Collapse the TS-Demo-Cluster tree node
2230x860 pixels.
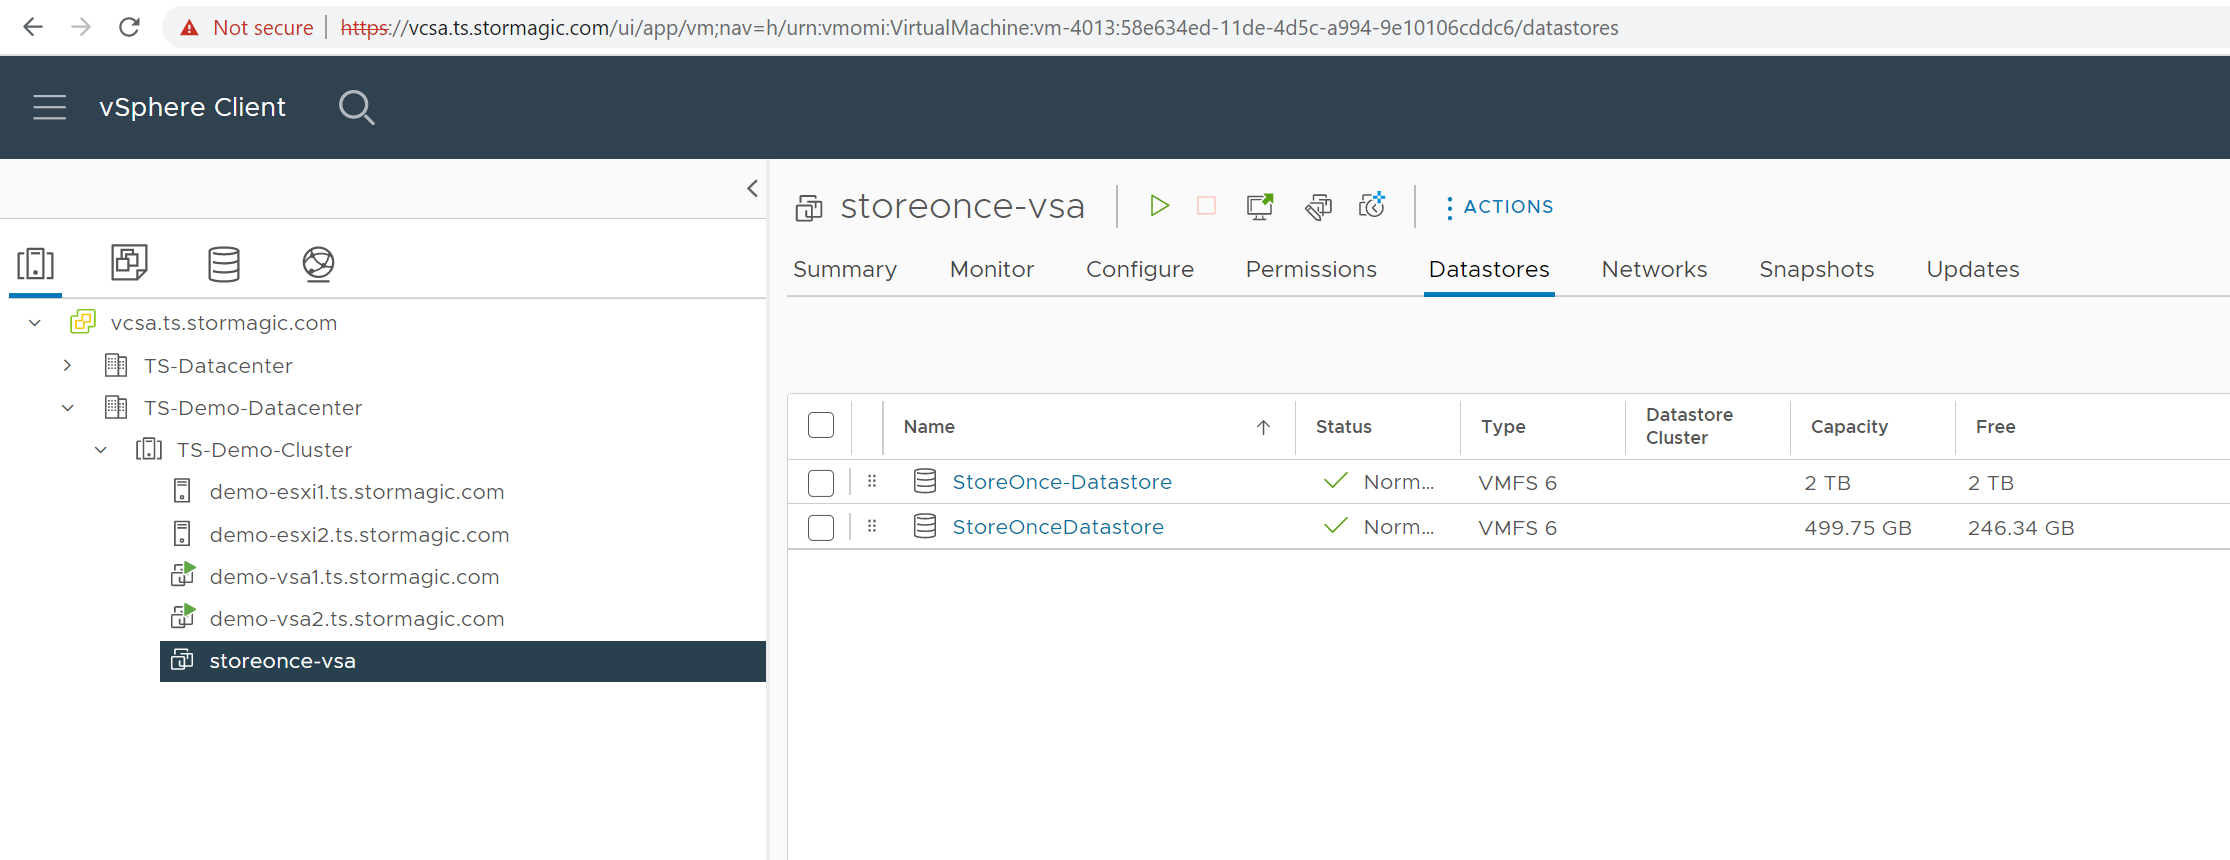click(x=101, y=450)
